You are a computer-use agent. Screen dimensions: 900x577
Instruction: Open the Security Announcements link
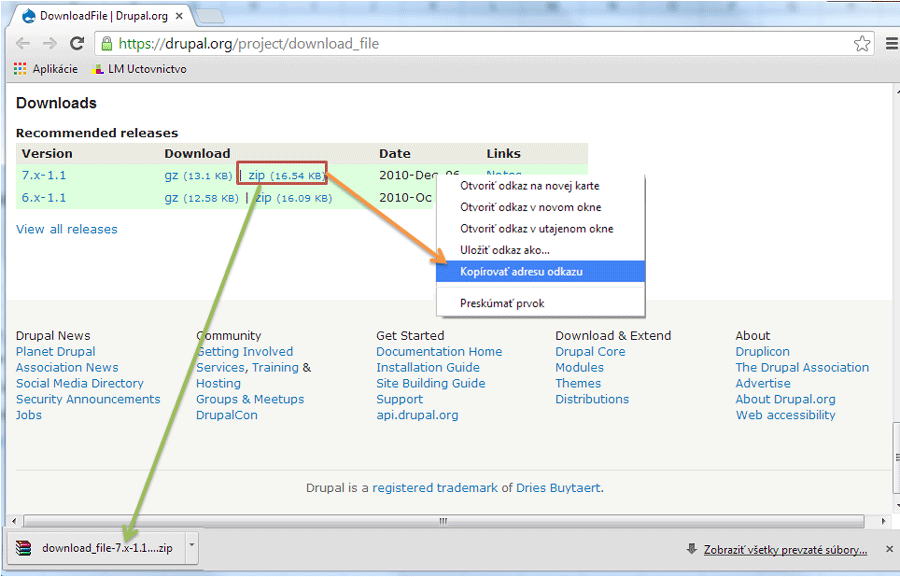pos(88,399)
